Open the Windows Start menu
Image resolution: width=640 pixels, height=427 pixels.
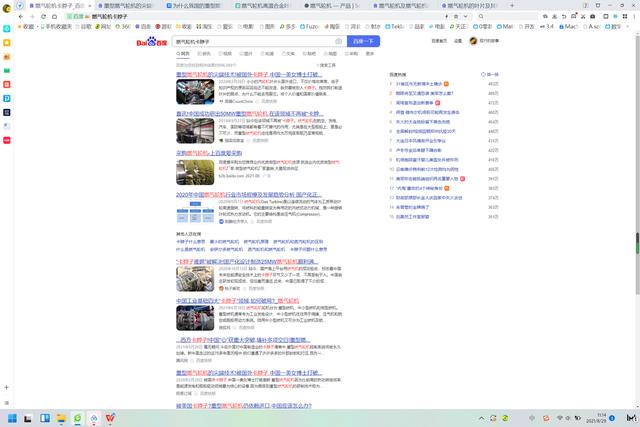[x=12, y=418]
